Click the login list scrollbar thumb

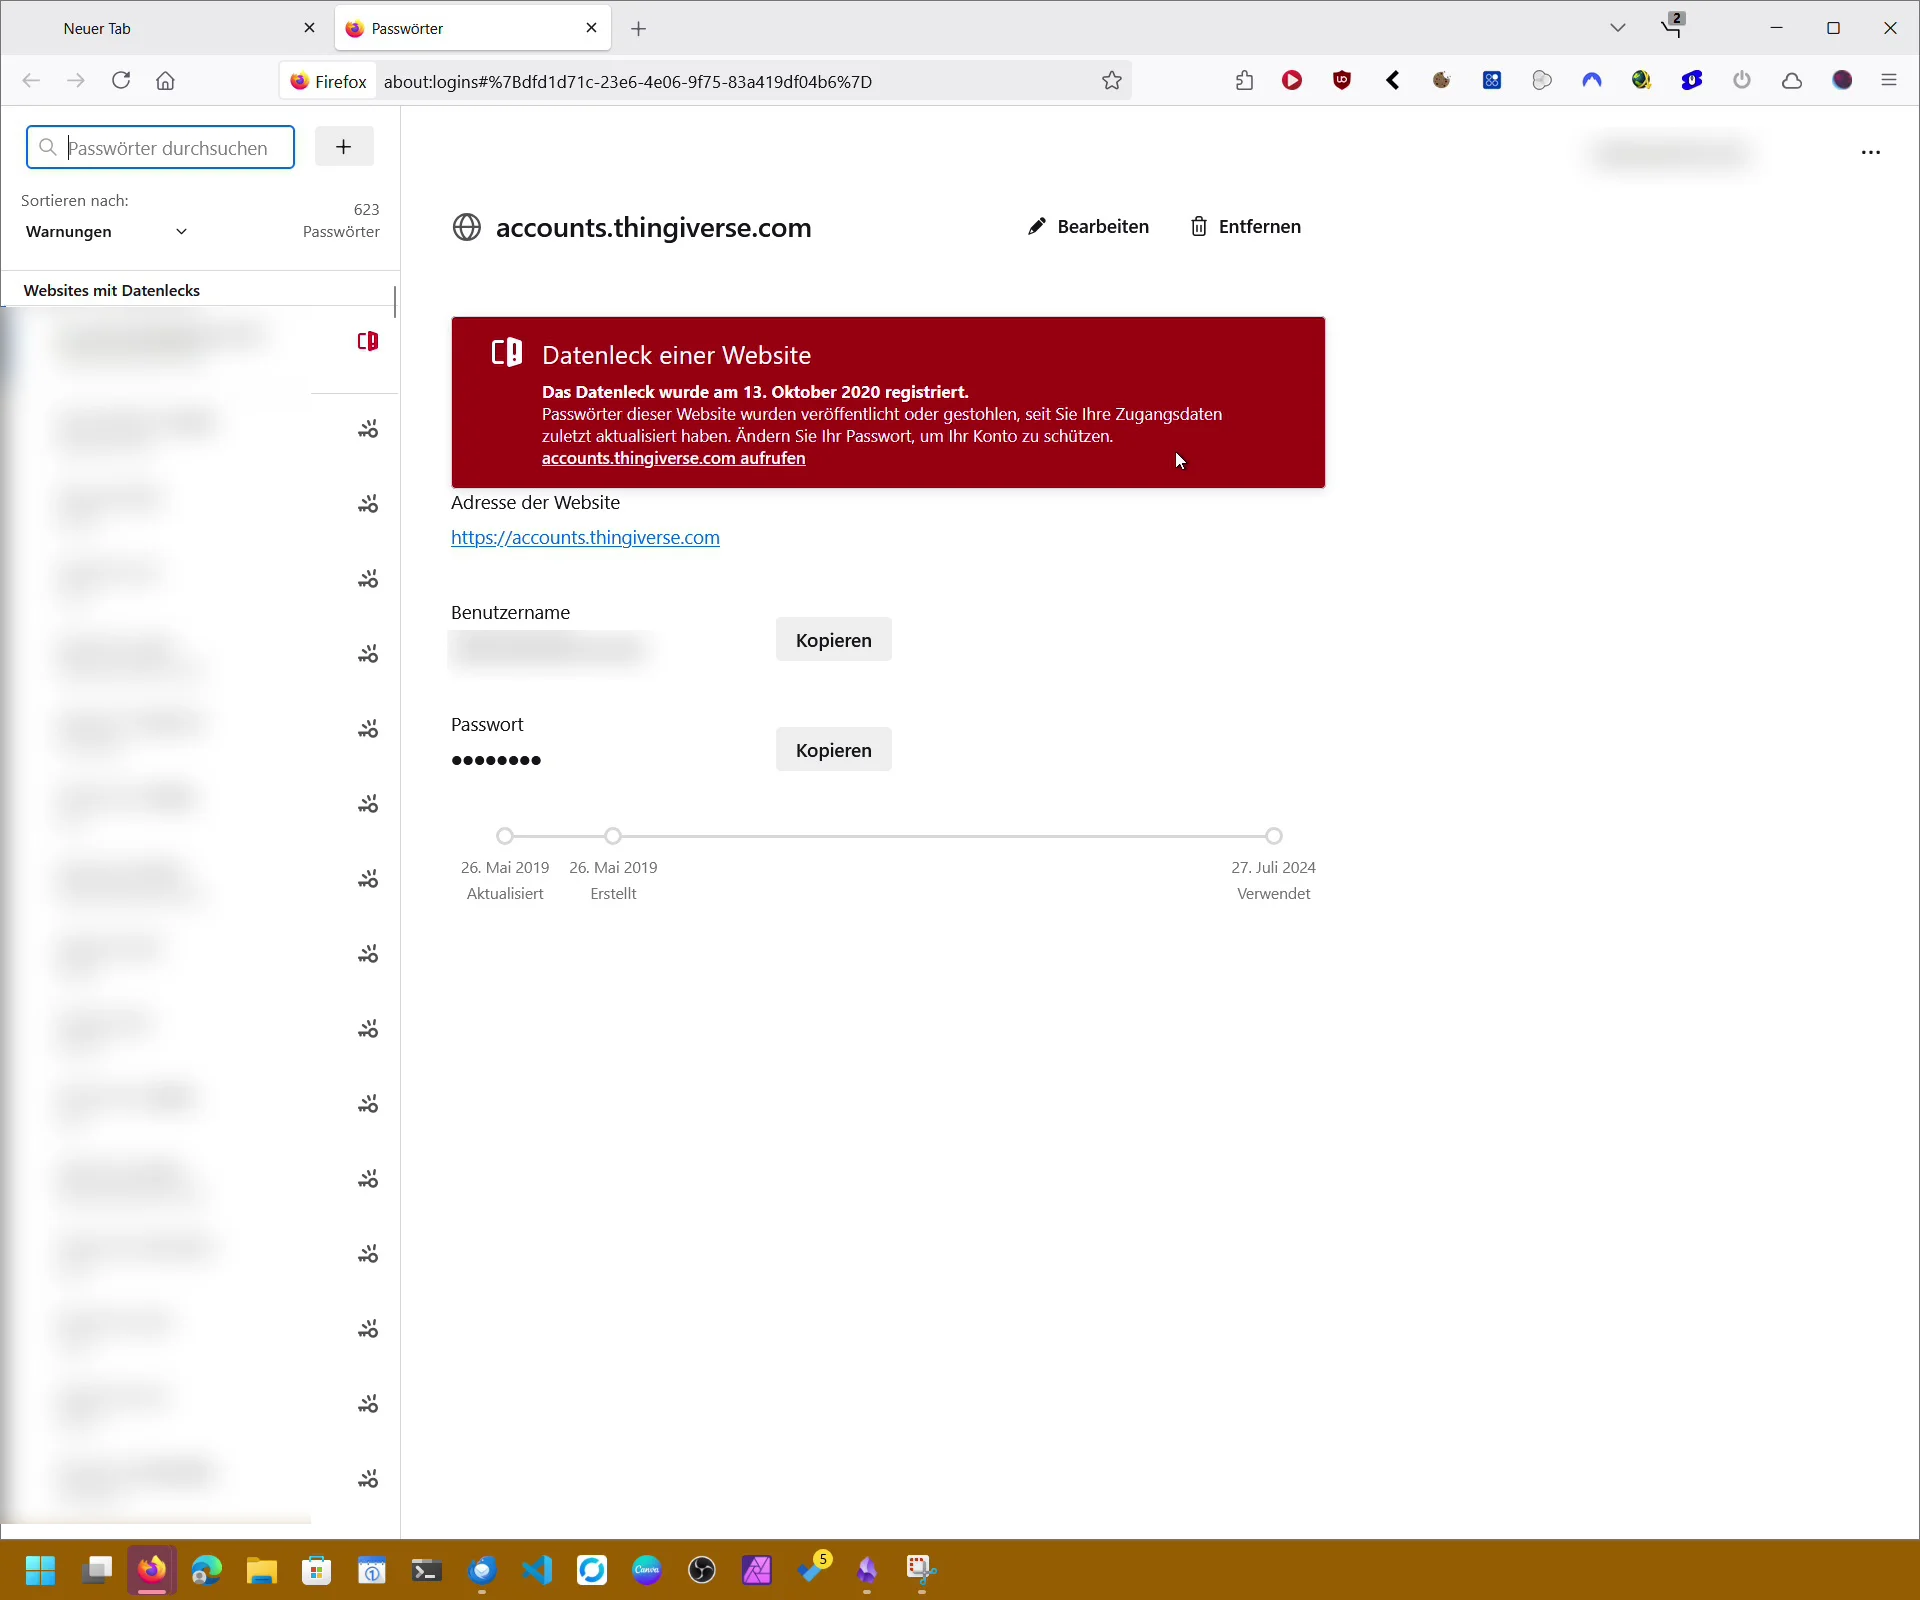(395, 301)
